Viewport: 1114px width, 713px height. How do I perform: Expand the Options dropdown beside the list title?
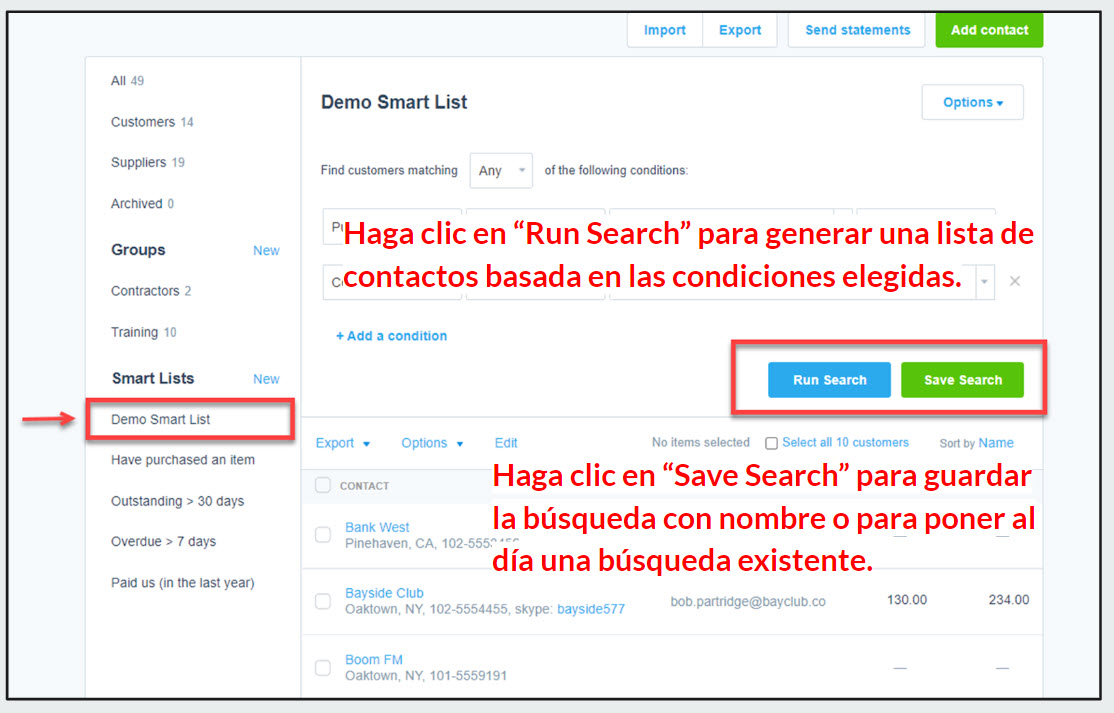pos(972,103)
